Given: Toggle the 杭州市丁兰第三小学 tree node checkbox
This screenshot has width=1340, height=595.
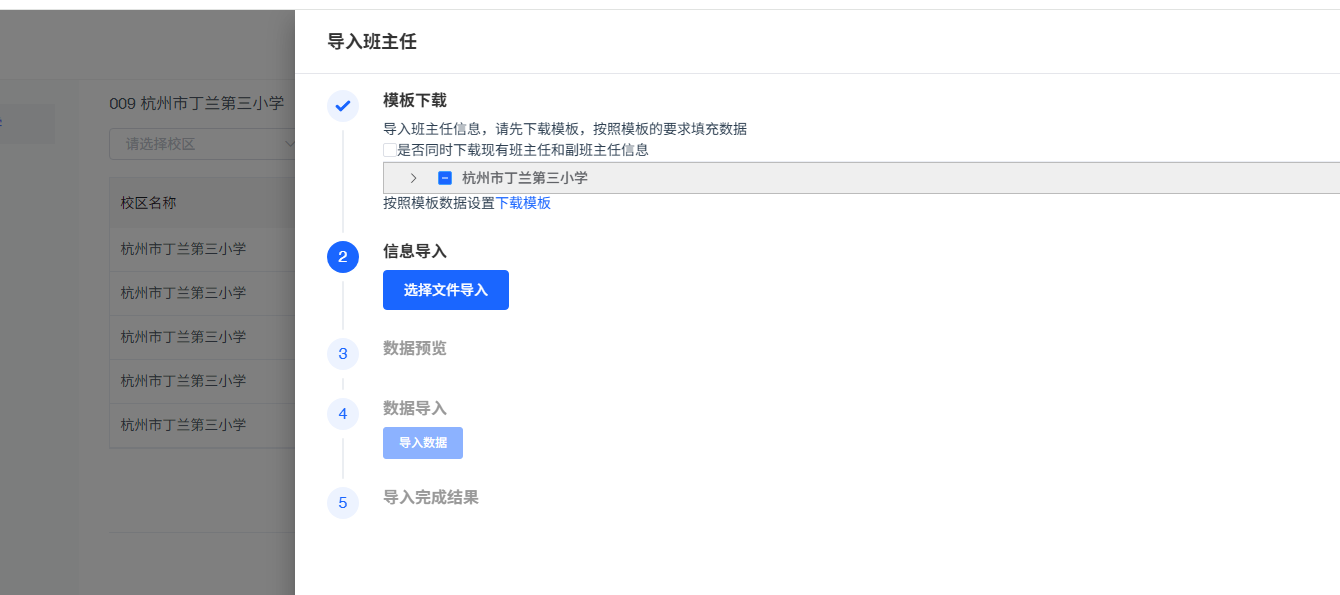Looking at the screenshot, I should [x=445, y=178].
